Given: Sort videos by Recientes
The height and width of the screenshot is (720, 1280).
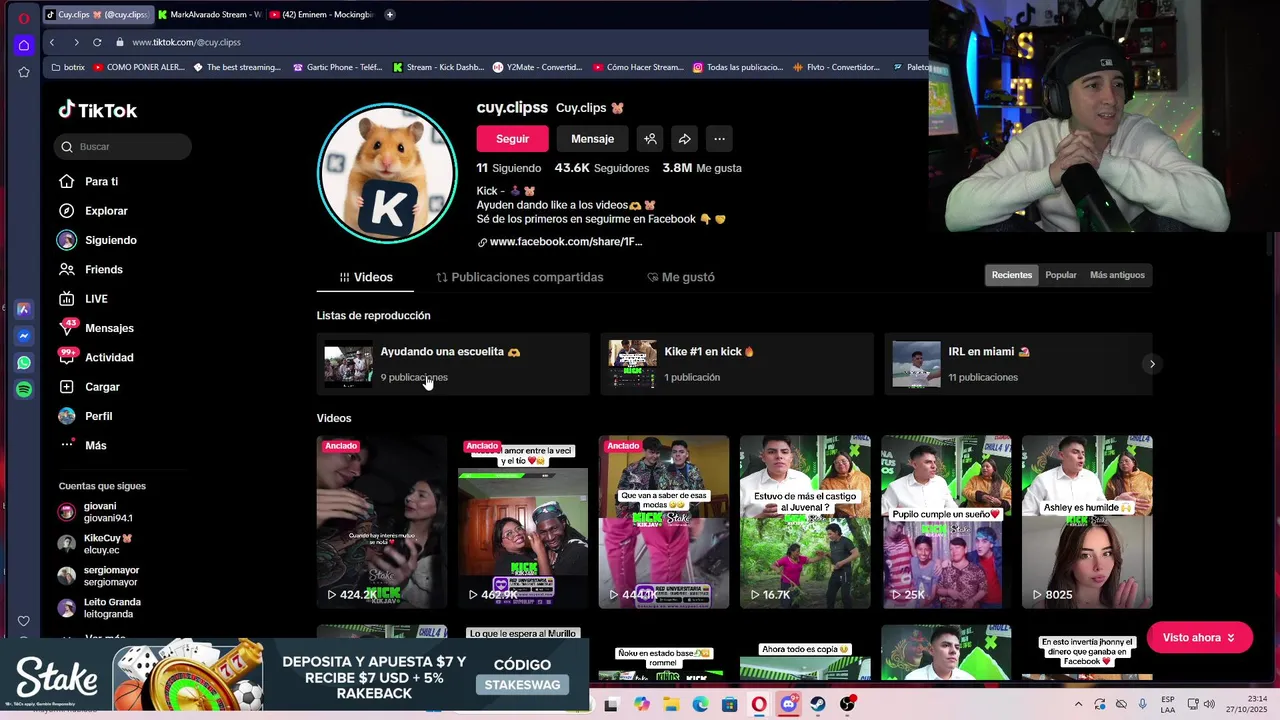Looking at the screenshot, I should tap(1012, 275).
